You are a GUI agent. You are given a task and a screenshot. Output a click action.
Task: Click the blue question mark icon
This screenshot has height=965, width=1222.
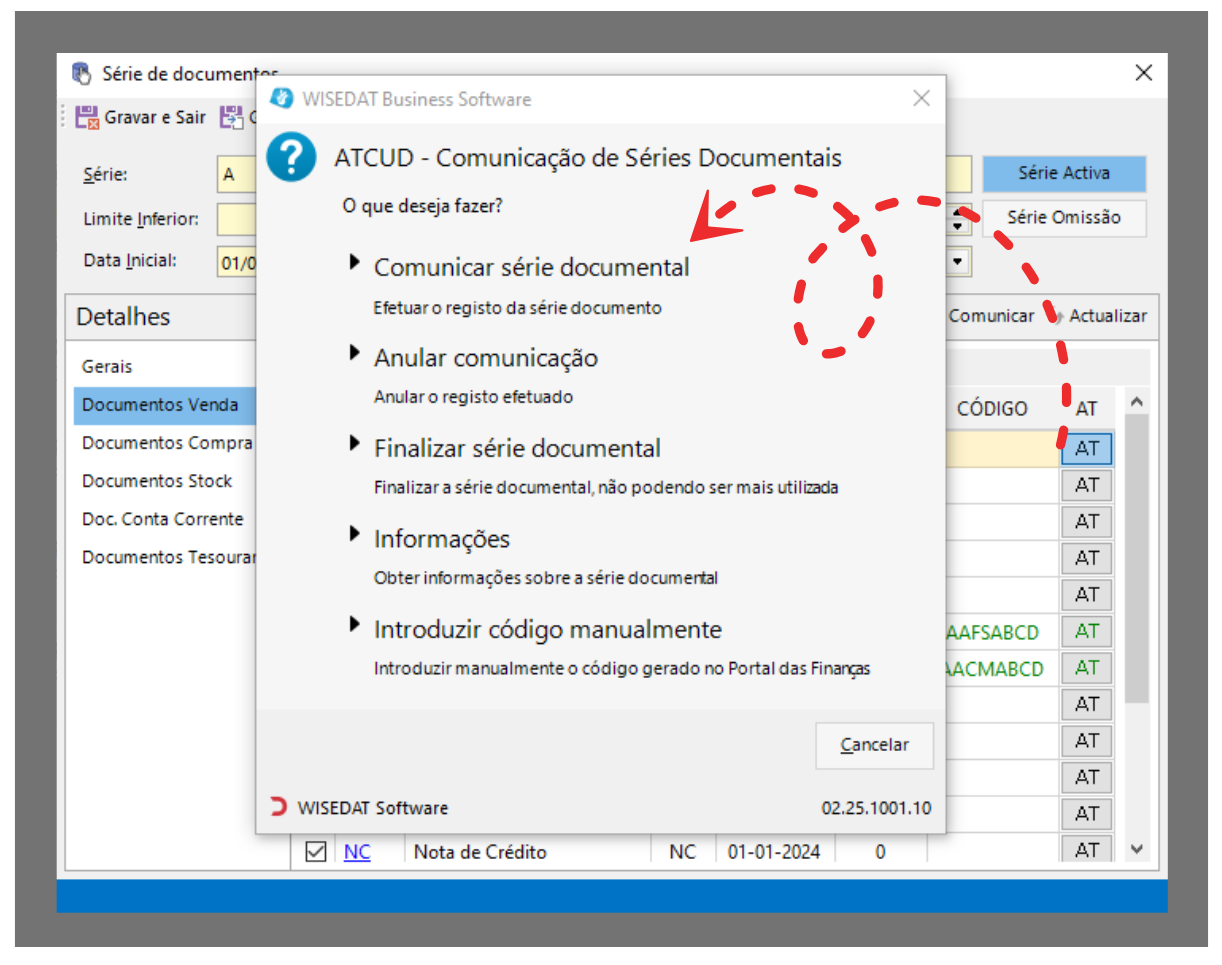(x=291, y=158)
